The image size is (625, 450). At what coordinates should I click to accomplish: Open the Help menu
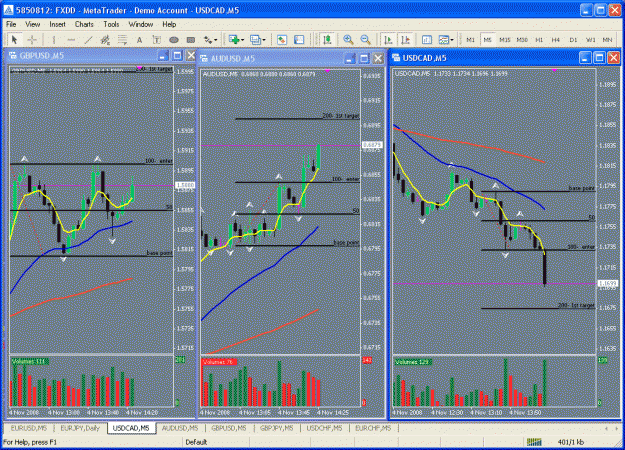(169, 24)
